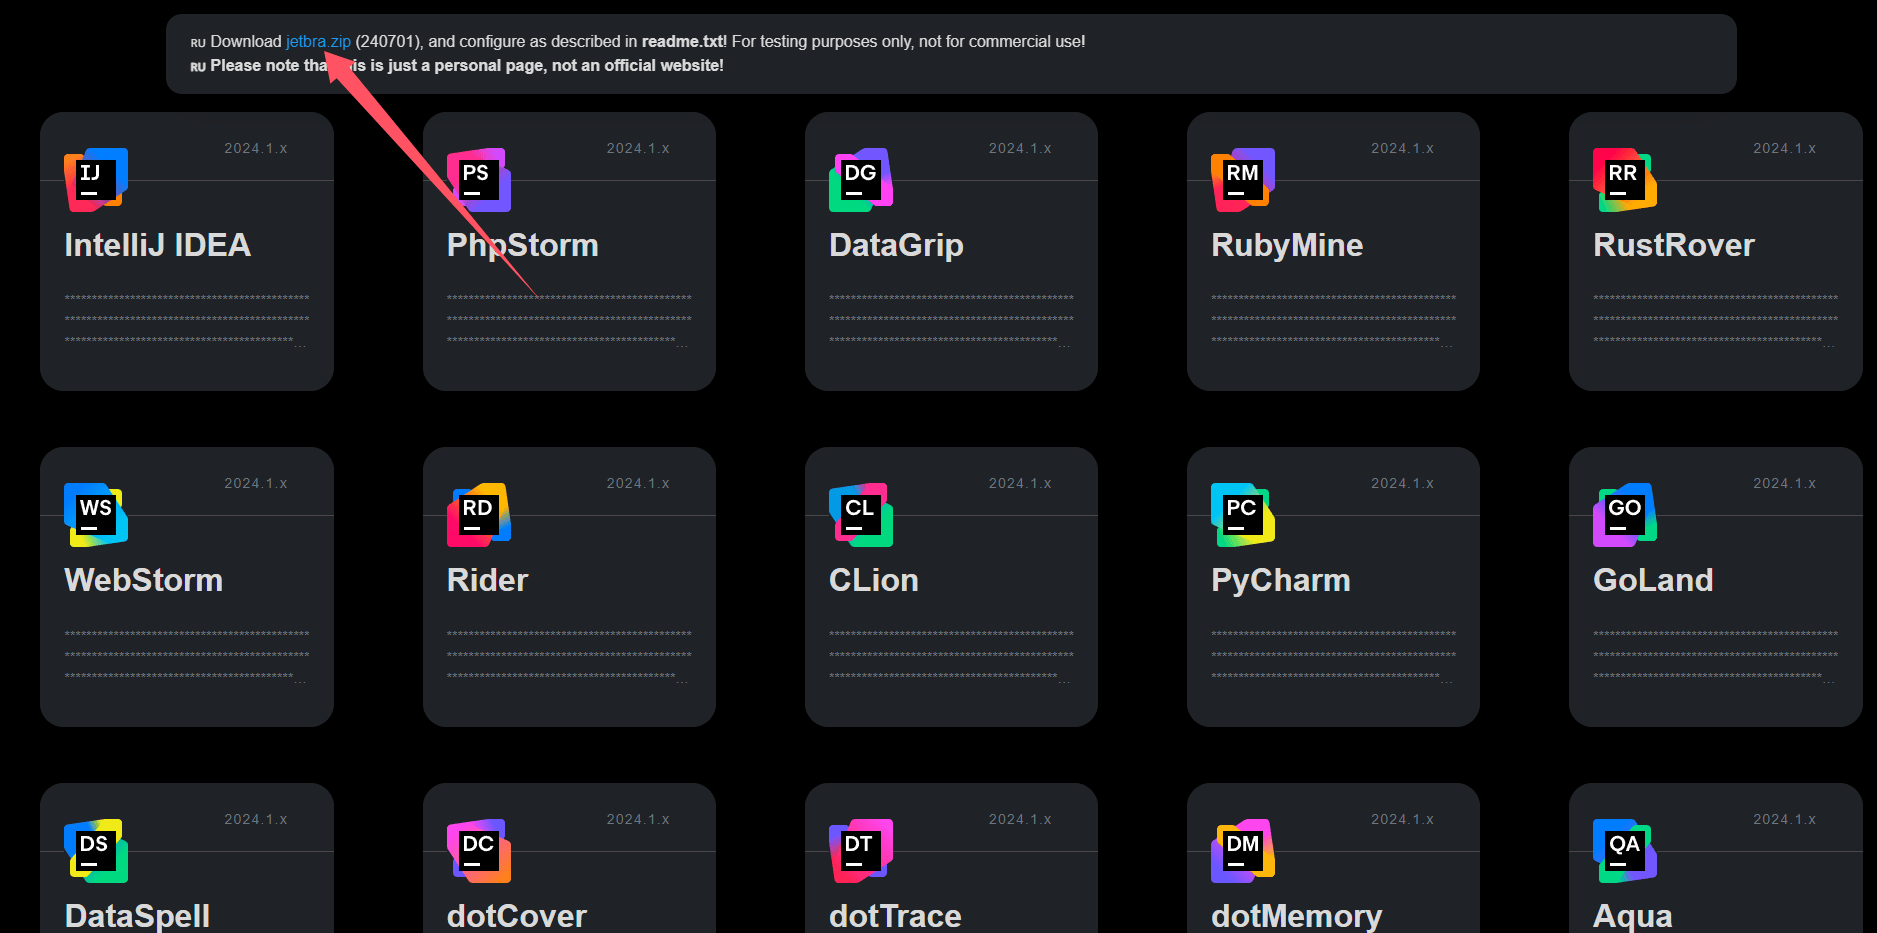Click the WebStorm card title
This screenshot has height=933, width=1877.
tap(143, 580)
